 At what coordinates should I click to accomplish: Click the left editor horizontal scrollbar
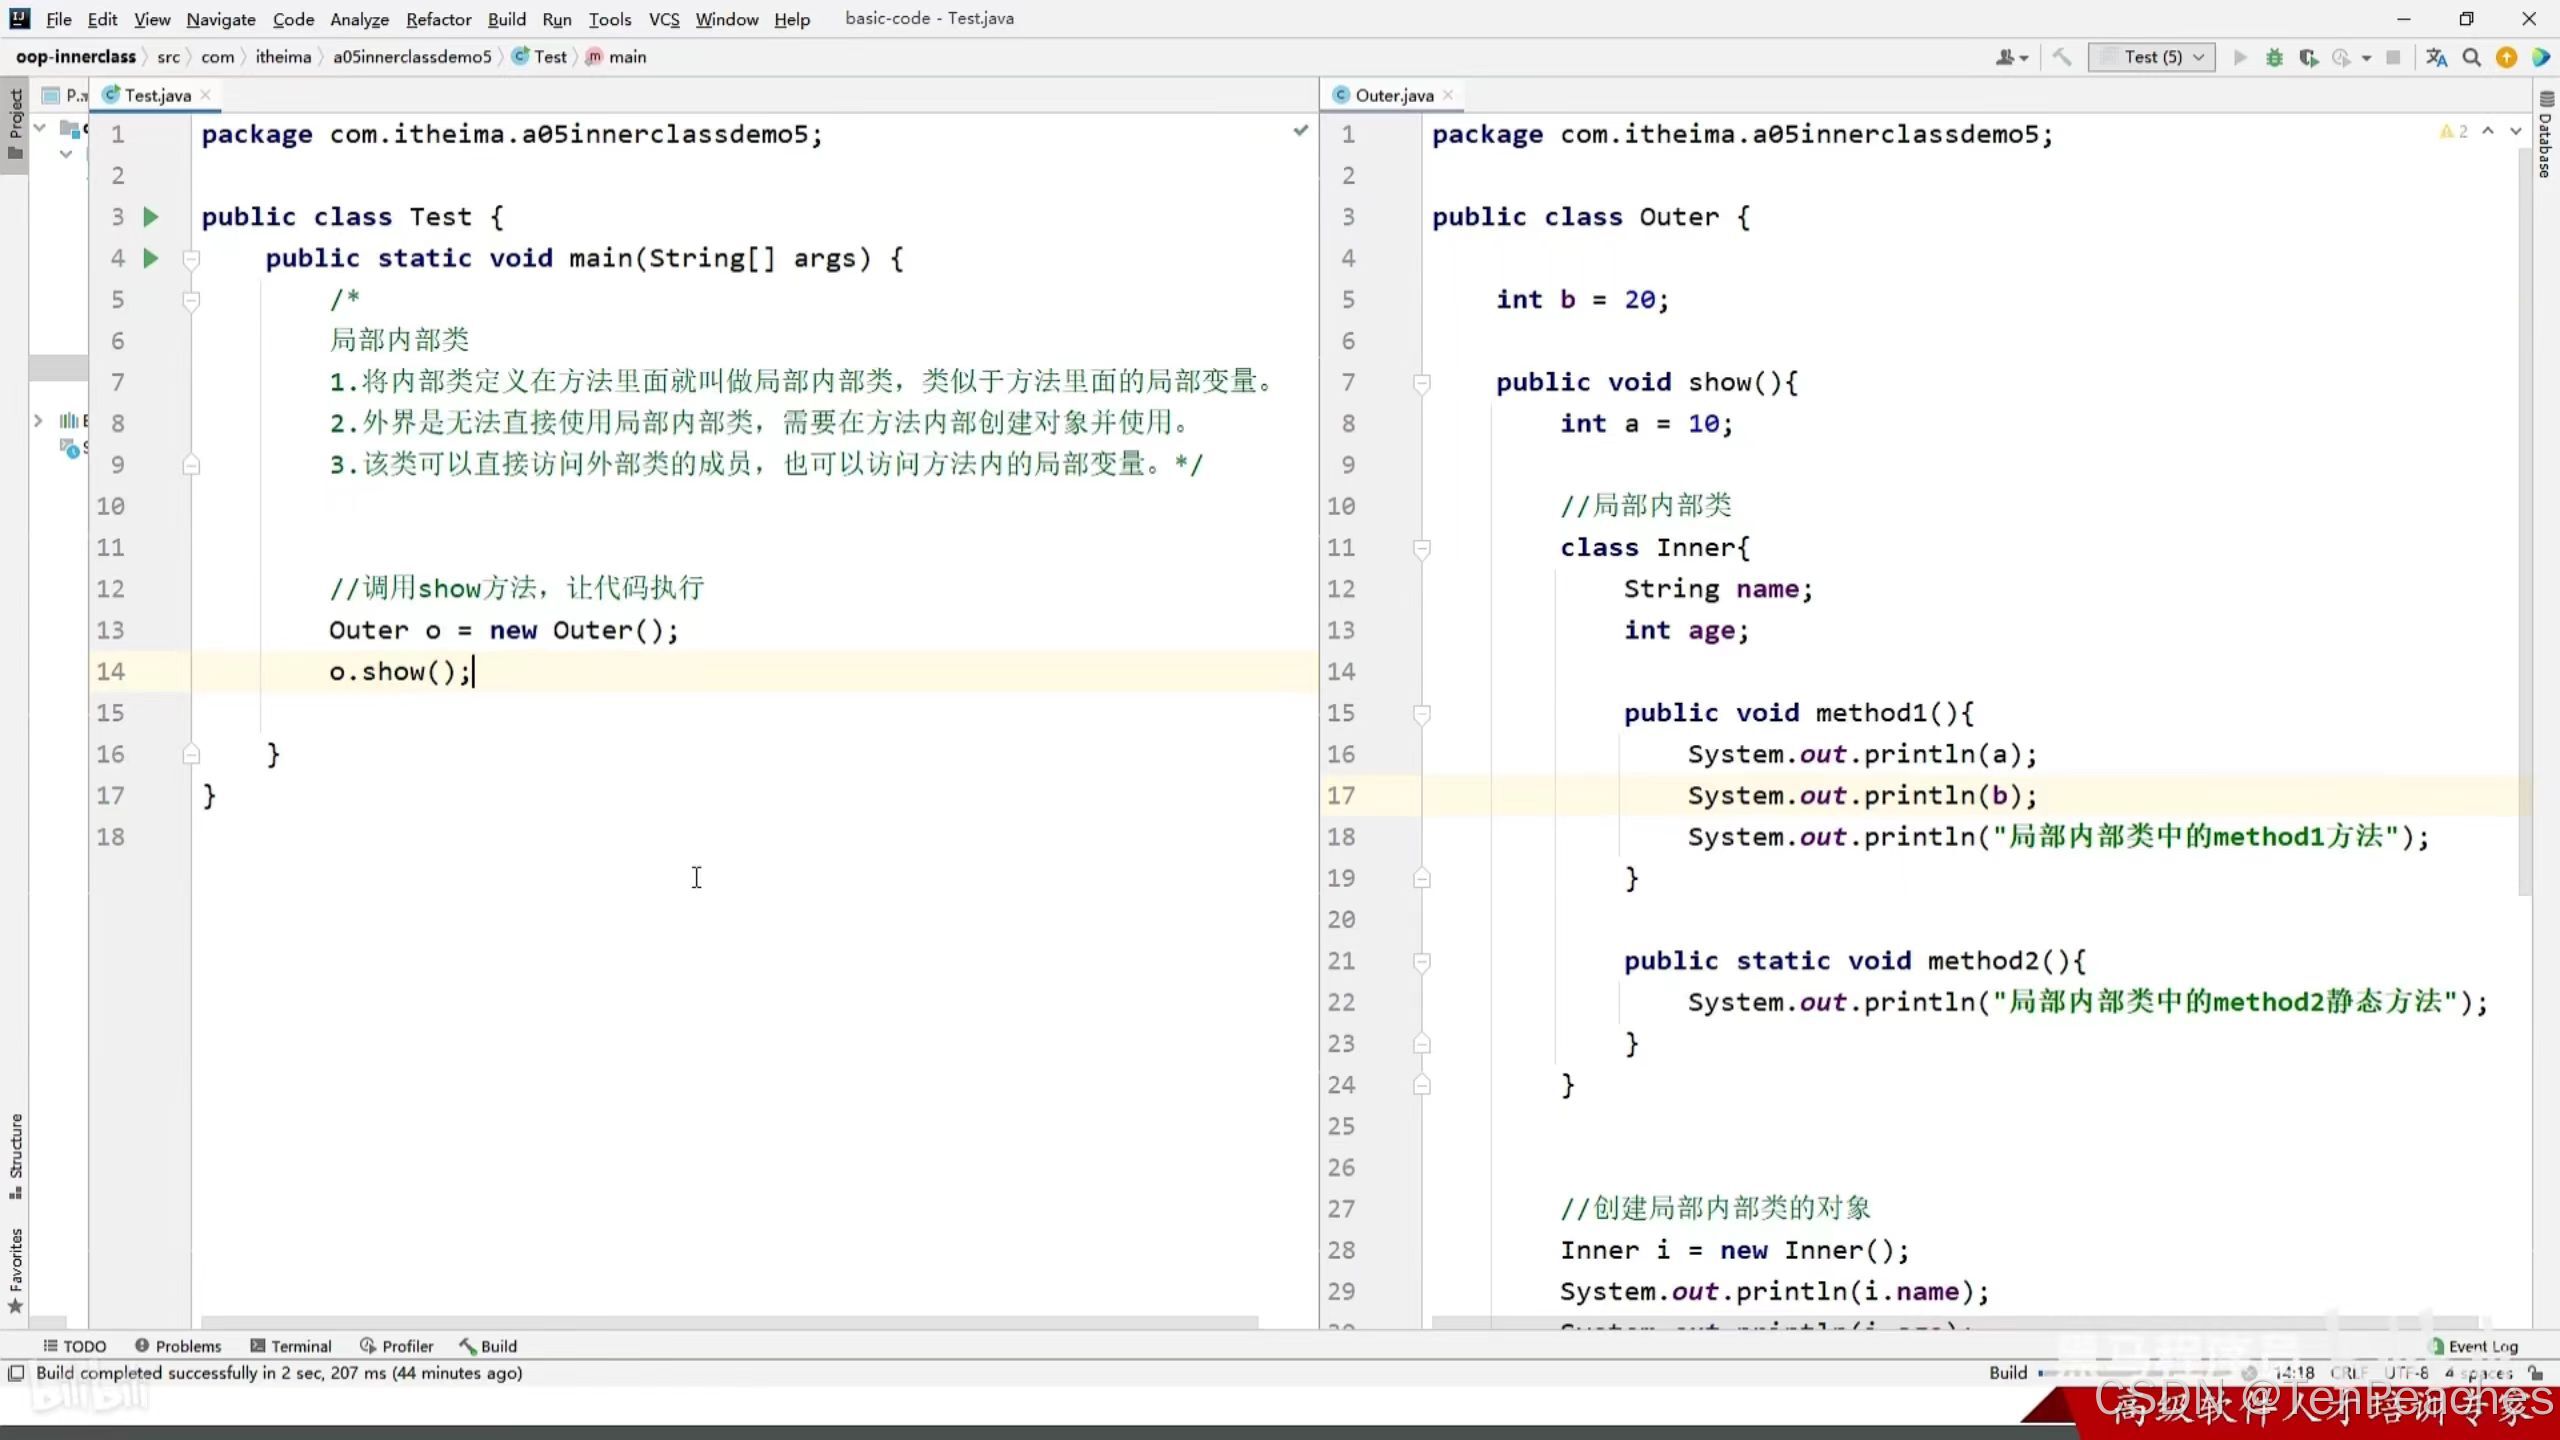[730, 1322]
